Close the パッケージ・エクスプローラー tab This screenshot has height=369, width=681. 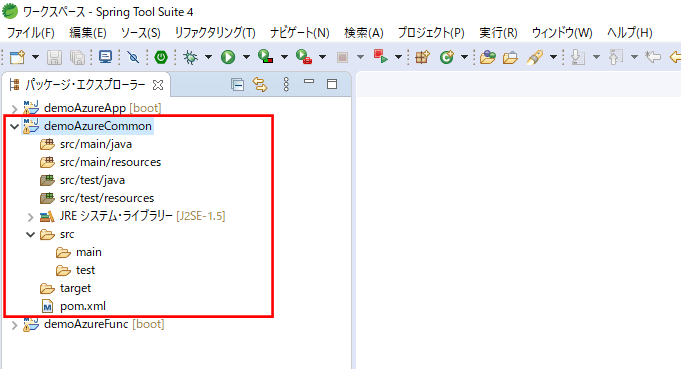[158, 85]
